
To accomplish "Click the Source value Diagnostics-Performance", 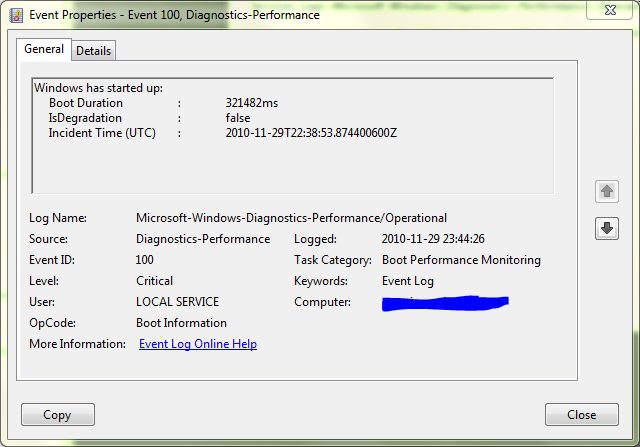I will [203, 239].
